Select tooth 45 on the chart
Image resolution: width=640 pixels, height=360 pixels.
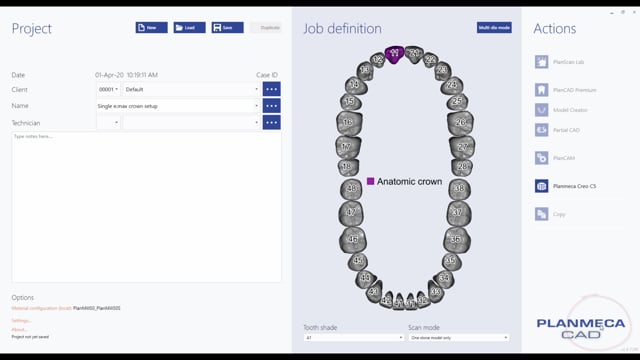click(358, 261)
